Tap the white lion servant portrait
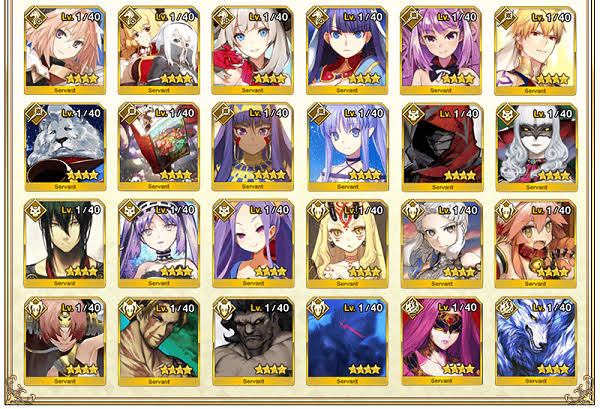This screenshot has height=409, width=600. (x=65, y=147)
